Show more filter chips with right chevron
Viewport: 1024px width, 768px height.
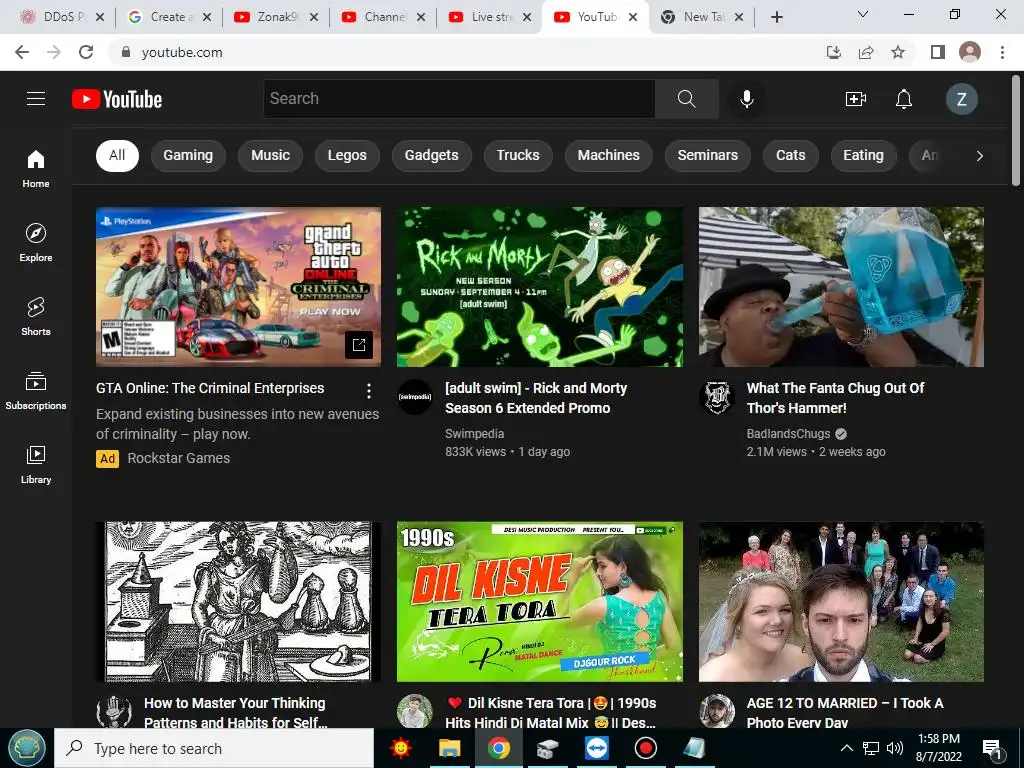(979, 155)
